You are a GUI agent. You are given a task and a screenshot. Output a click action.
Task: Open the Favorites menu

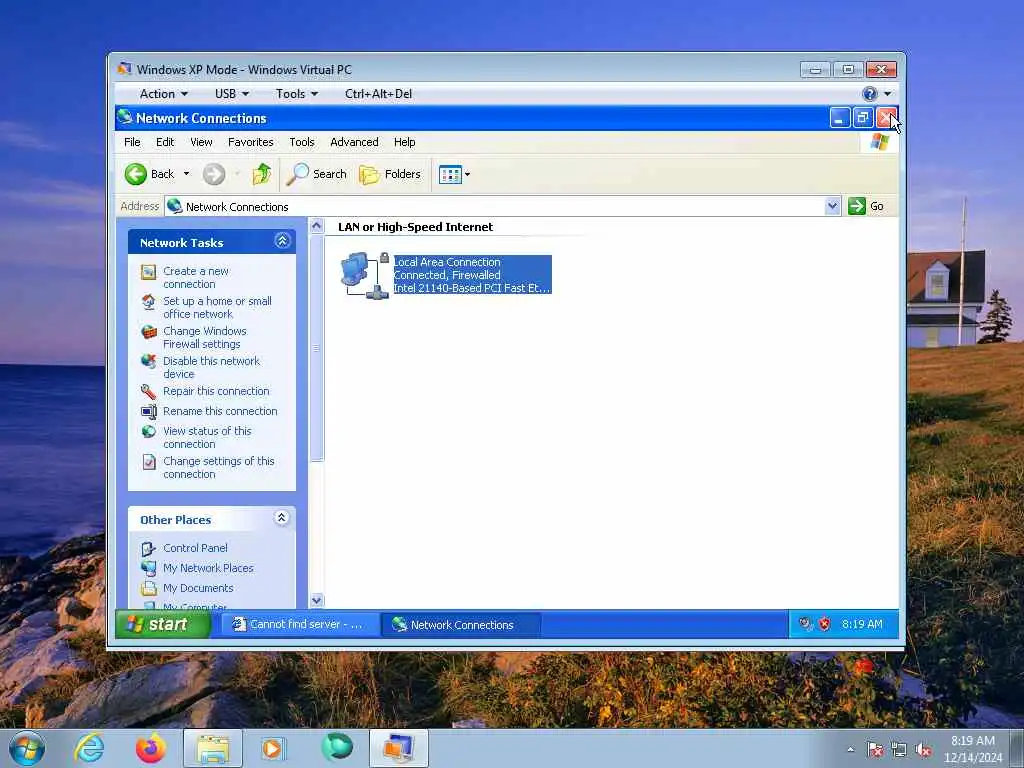pyautogui.click(x=251, y=142)
